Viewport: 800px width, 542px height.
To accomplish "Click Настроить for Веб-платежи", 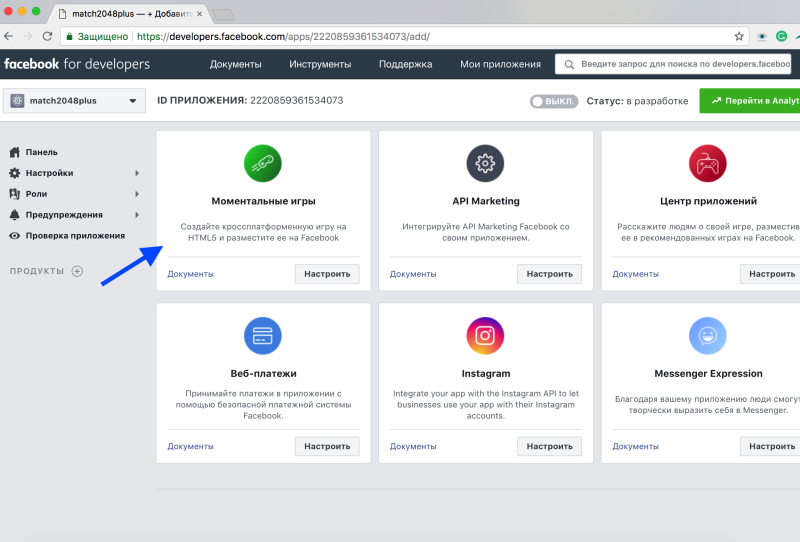I will pos(327,447).
